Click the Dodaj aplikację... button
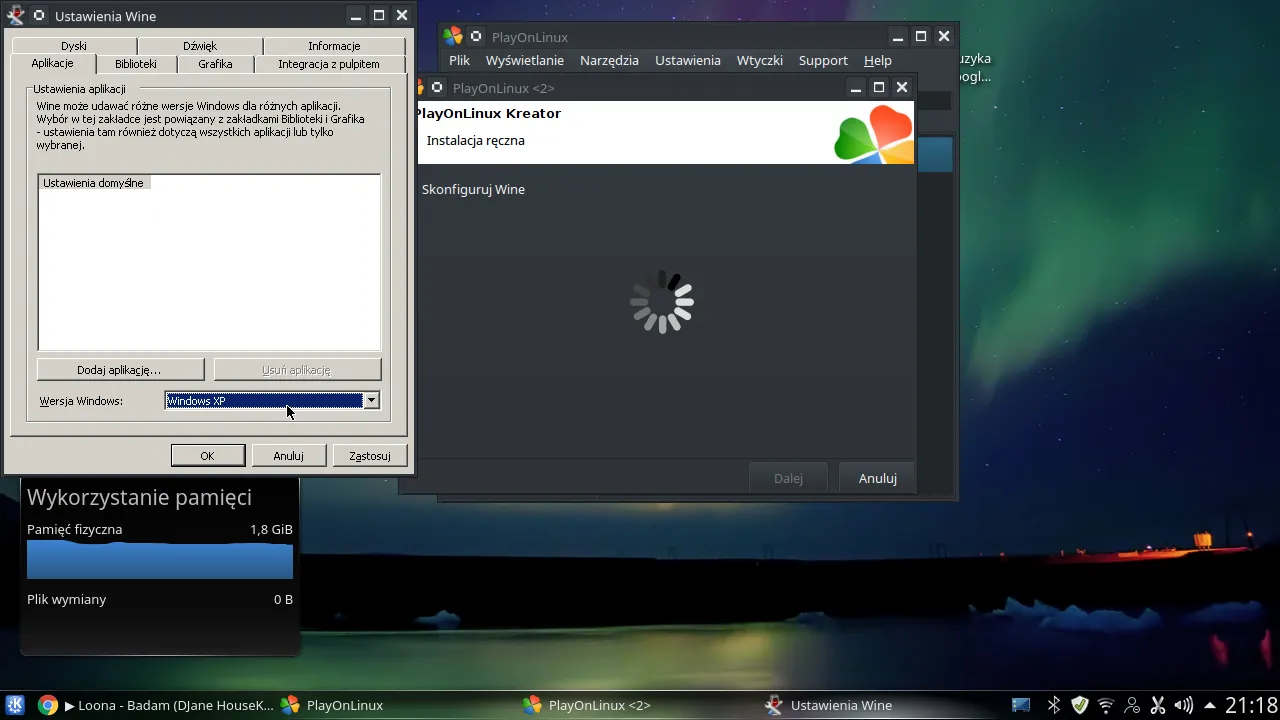Image resolution: width=1280 pixels, height=720 pixels. coord(120,370)
